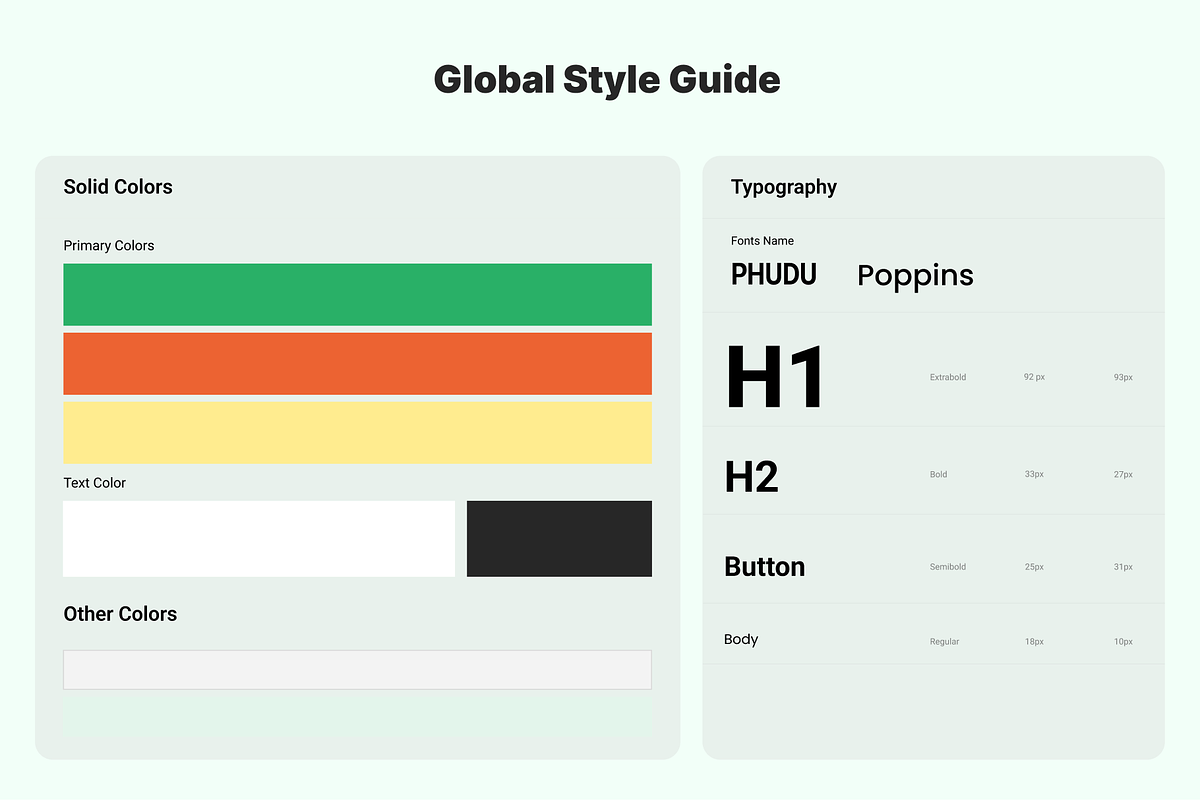
Task: Select the light gray other color swatch
Action: tap(357, 670)
